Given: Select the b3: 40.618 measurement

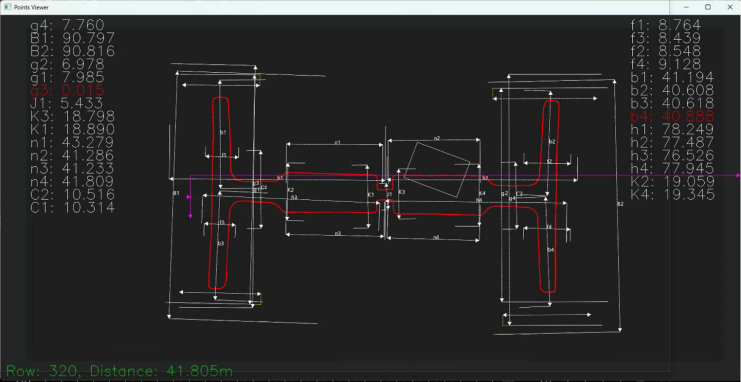Looking at the screenshot, I should coord(672,104).
